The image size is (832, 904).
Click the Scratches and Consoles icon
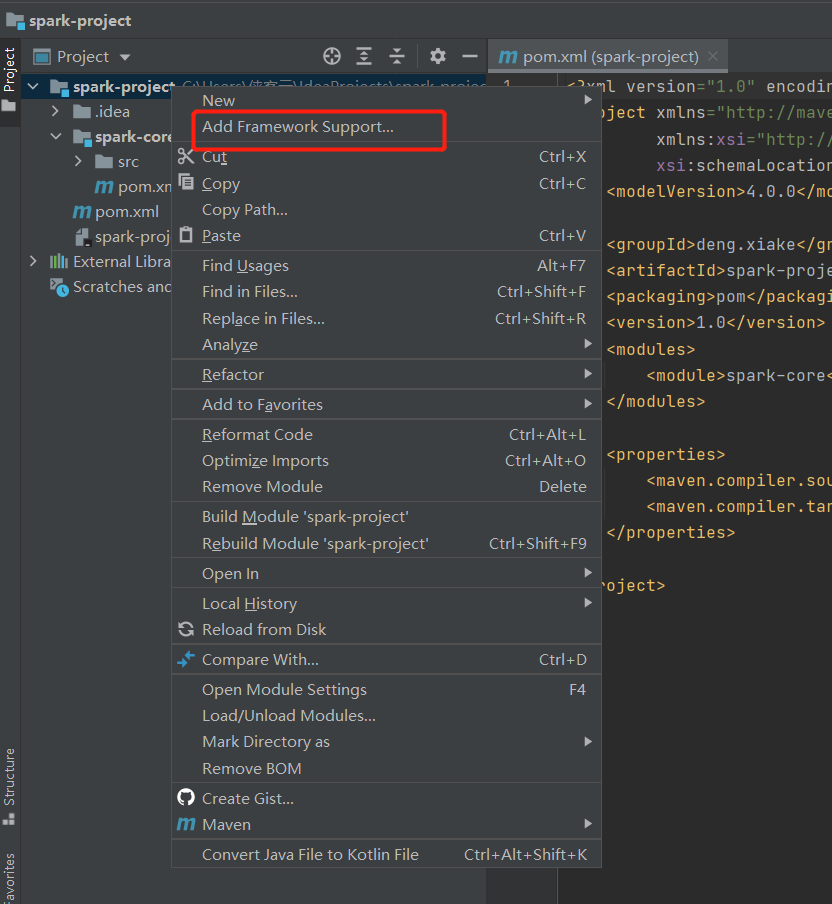[59, 287]
